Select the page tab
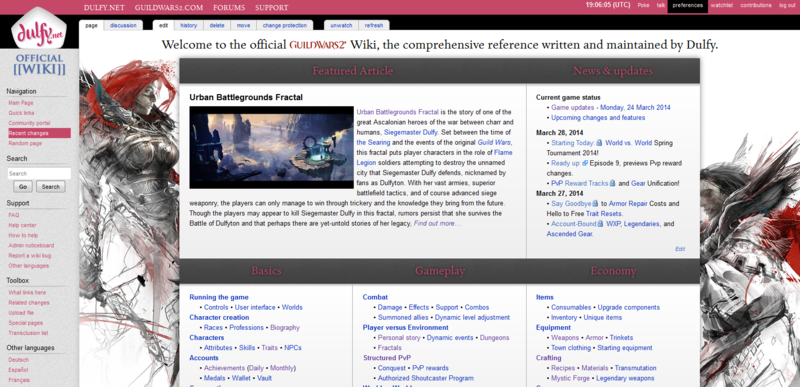800x387 pixels. (x=91, y=25)
